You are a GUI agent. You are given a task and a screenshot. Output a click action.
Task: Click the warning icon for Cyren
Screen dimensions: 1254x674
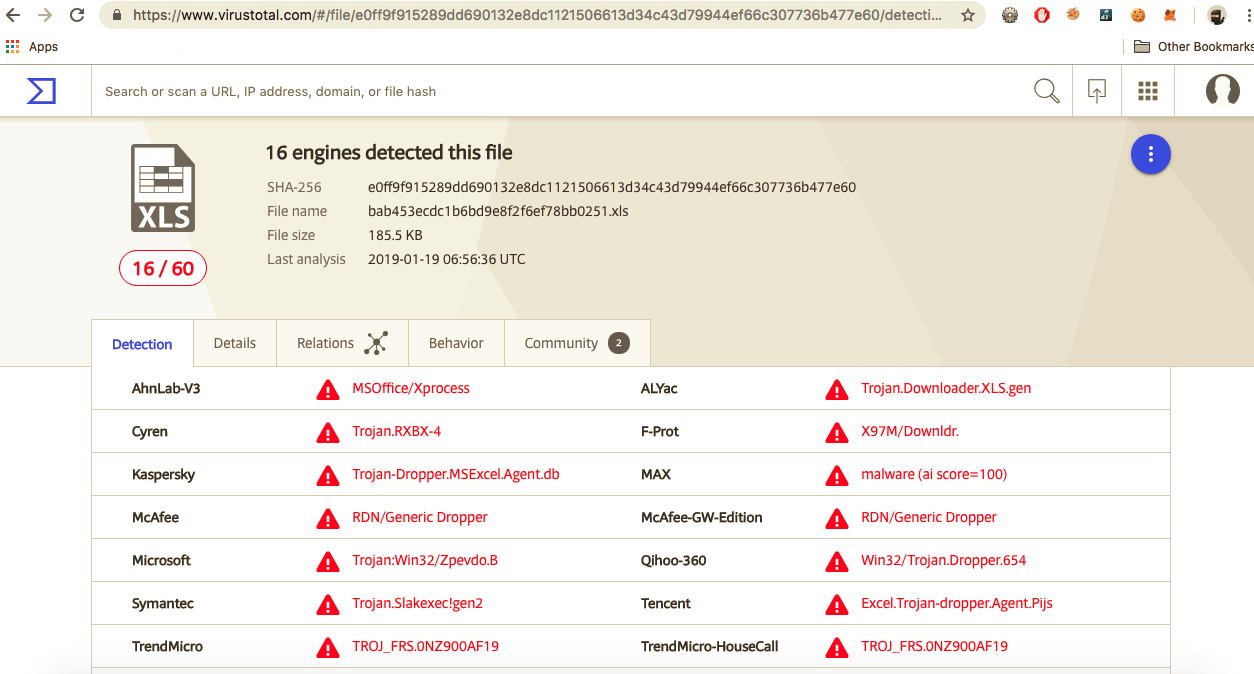pyautogui.click(x=327, y=432)
